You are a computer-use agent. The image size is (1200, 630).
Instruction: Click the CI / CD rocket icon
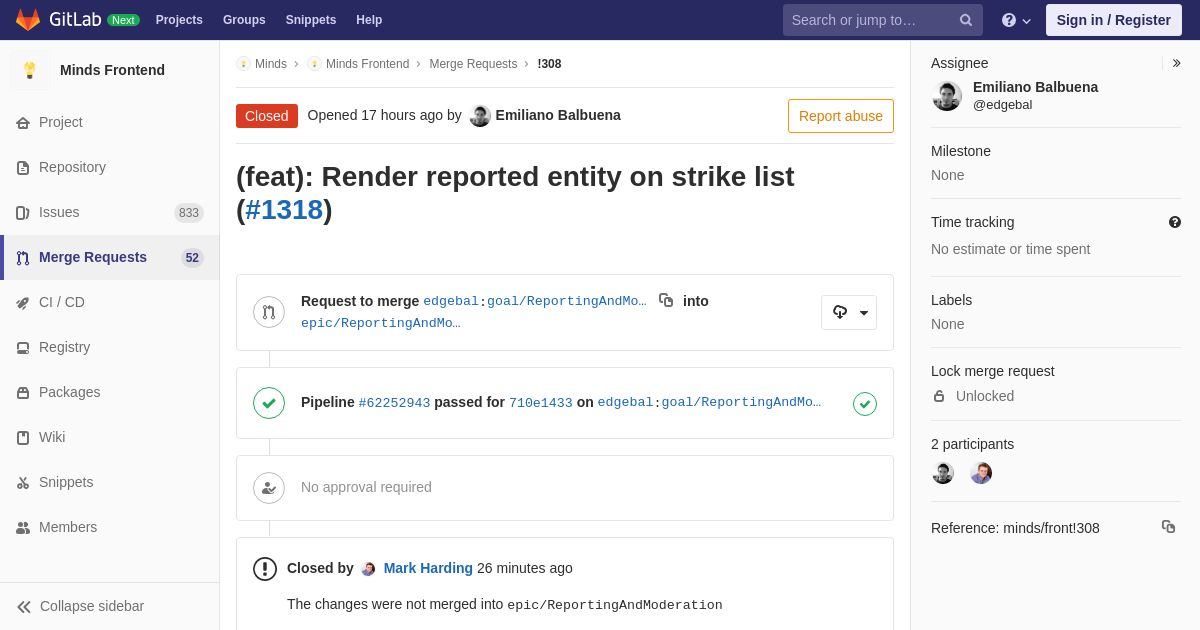(x=23, y=303)
